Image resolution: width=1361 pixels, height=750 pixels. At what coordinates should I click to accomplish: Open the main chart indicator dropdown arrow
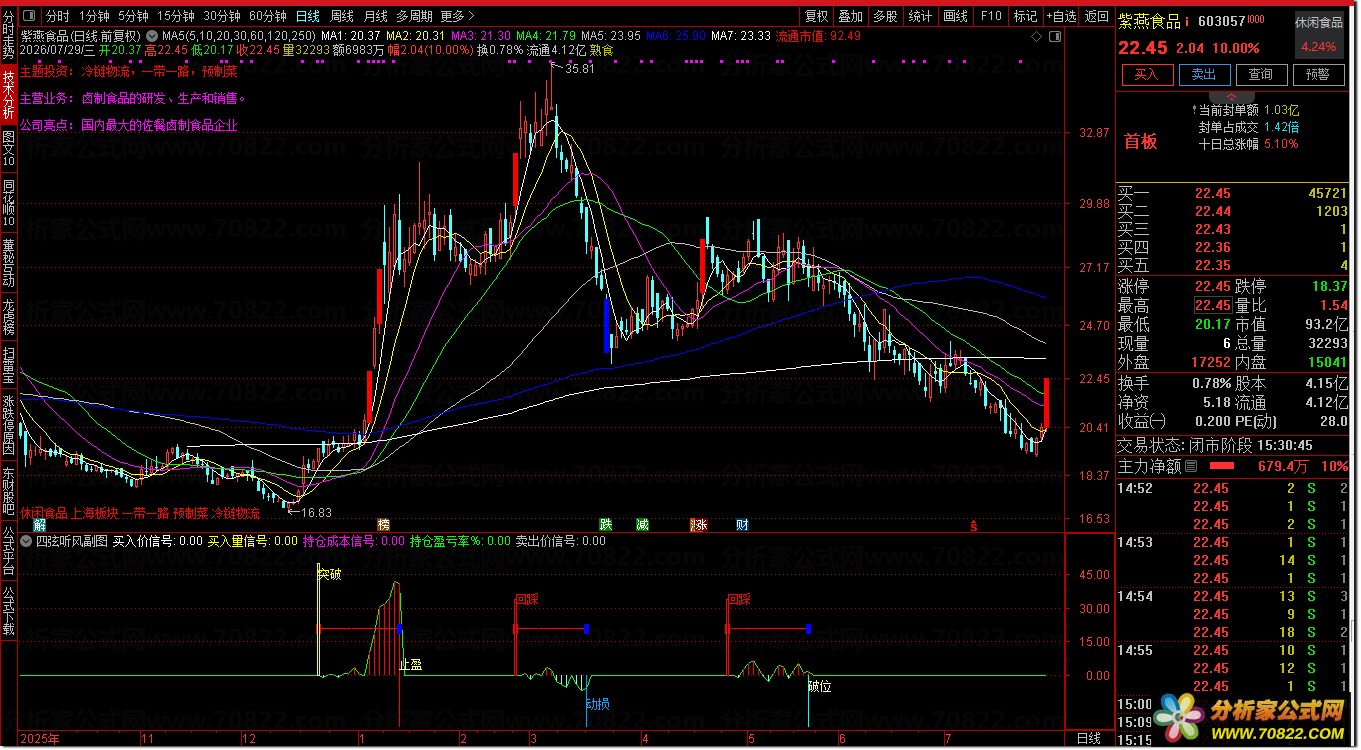click(x=152, y=35)
